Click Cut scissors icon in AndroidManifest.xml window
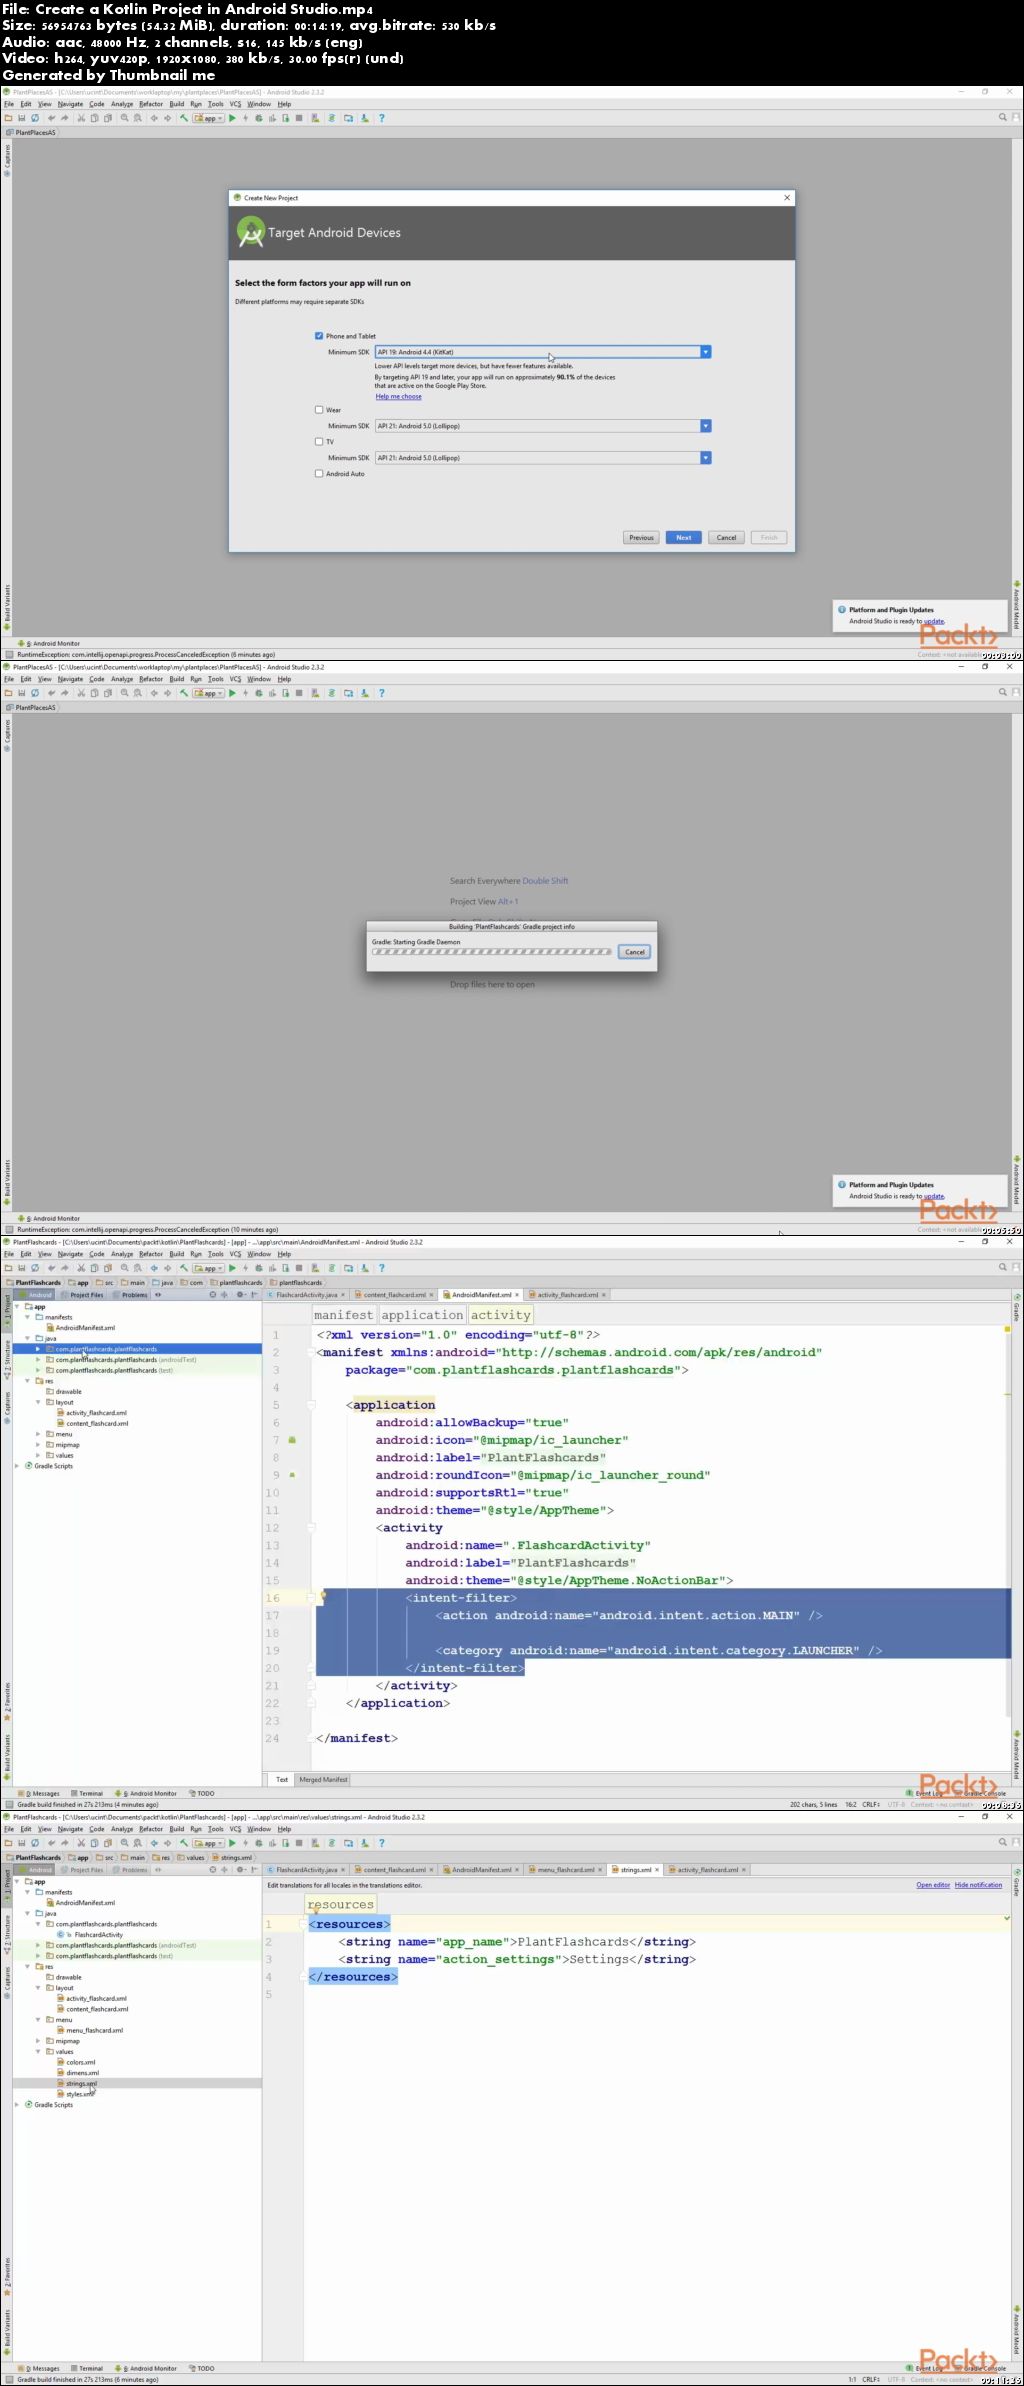The width and height of the screenshot is (1024, 2386). pos(81,1268)
